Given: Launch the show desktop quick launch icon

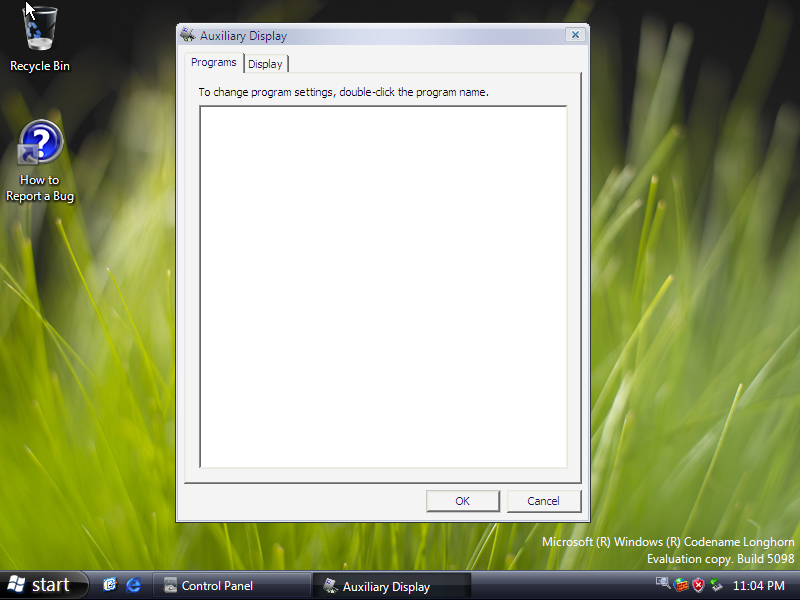Looking at the screenshot, I should click(110, 585).
